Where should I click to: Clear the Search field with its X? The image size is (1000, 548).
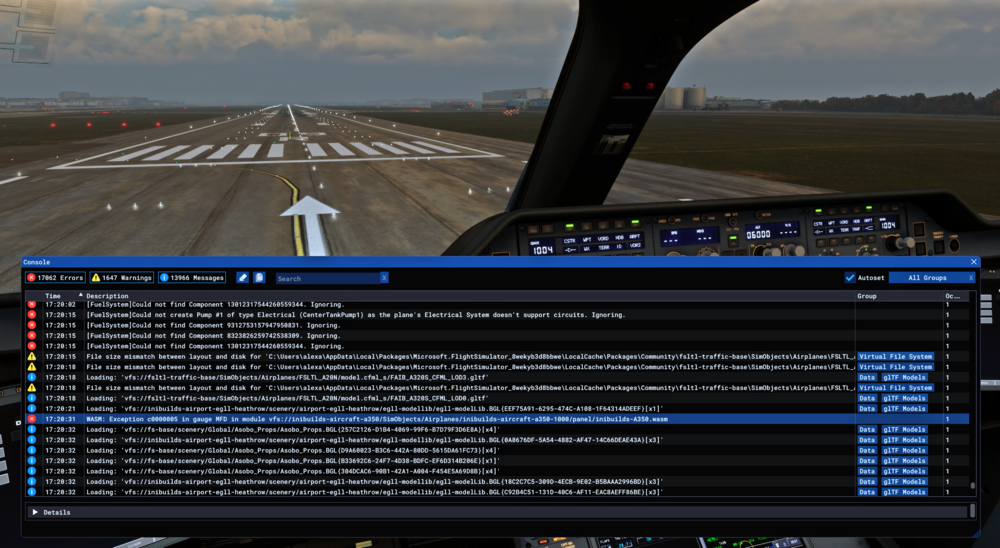pos(384,278)
